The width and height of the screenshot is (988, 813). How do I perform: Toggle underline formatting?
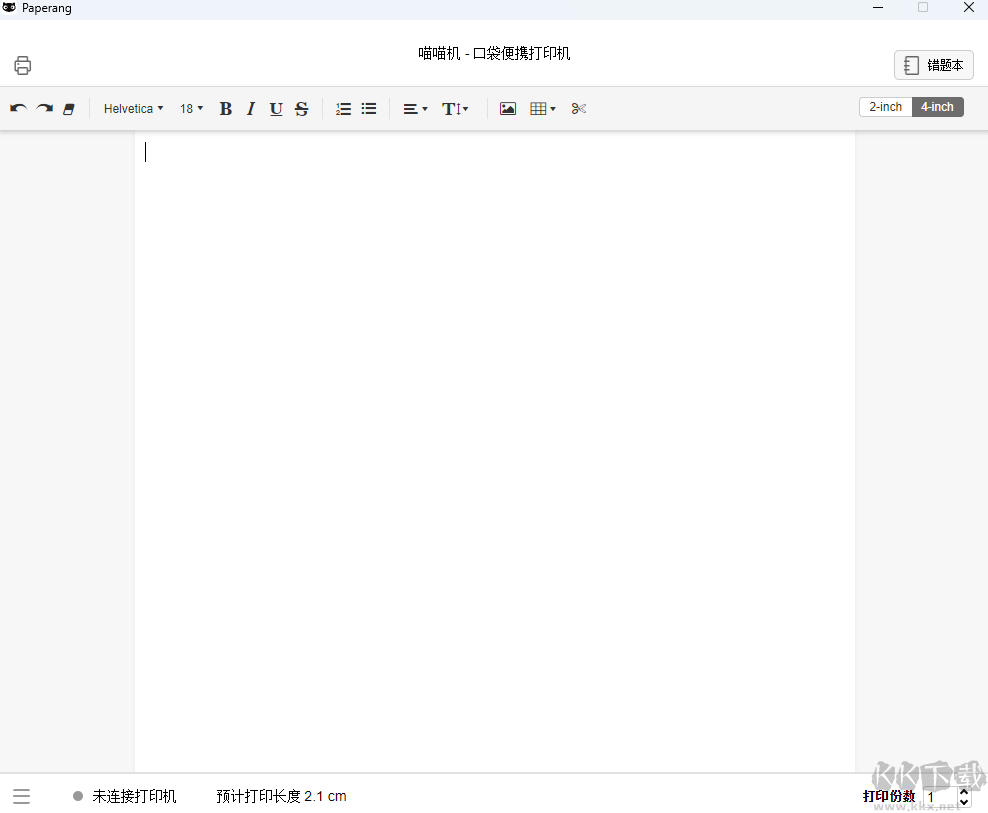coord(276,108)
